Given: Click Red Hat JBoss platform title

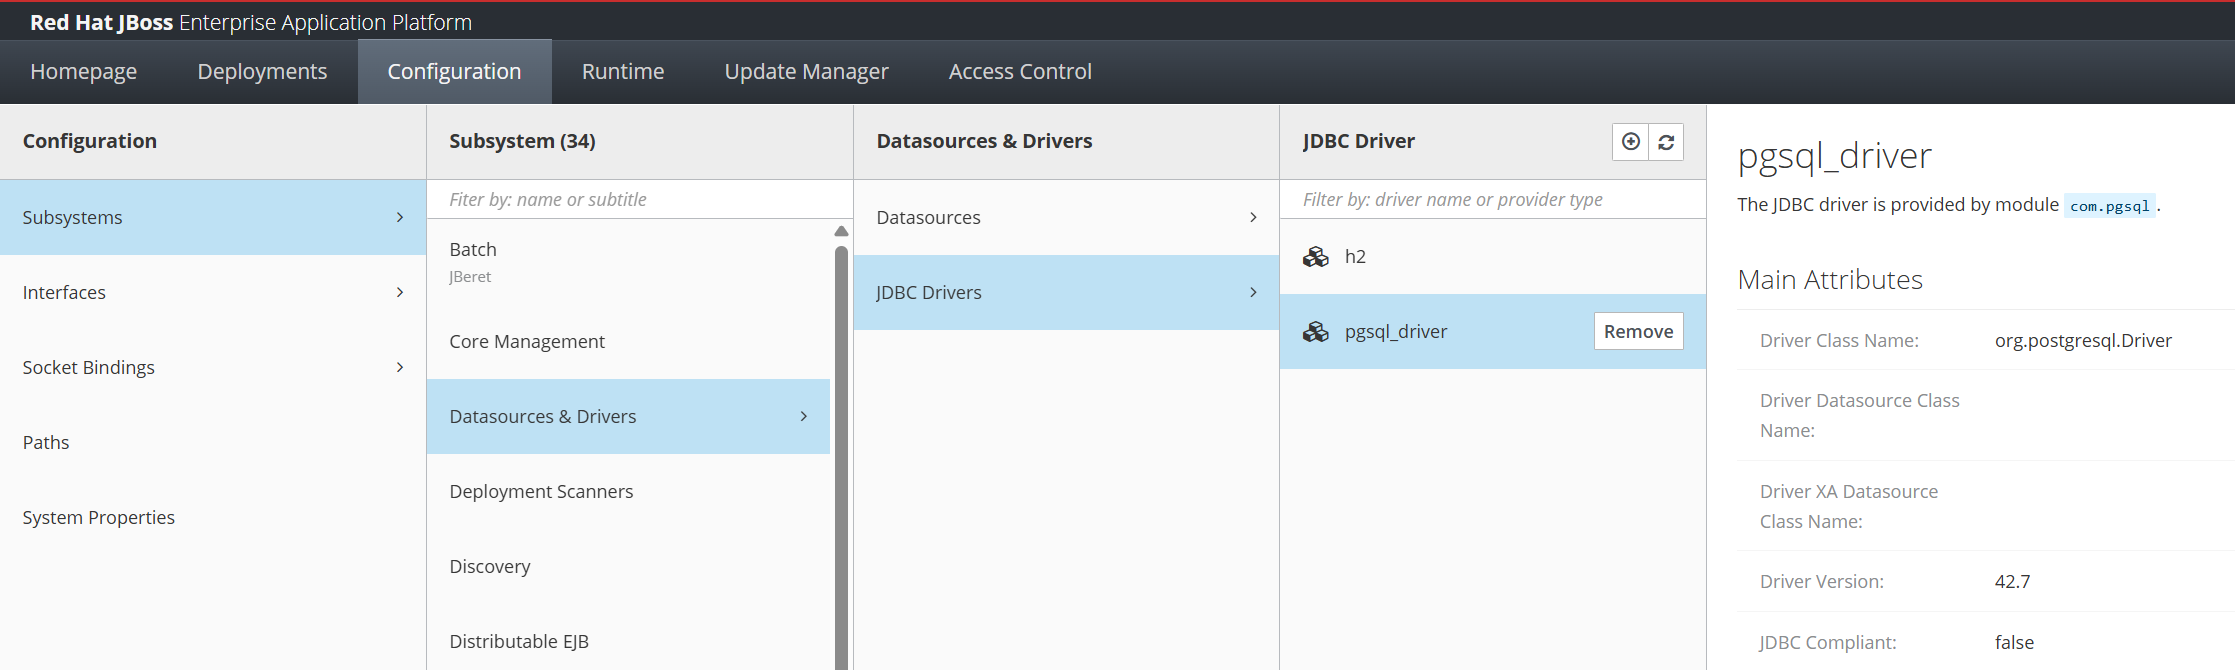Looking at the screenshot, I should point(251,22).
